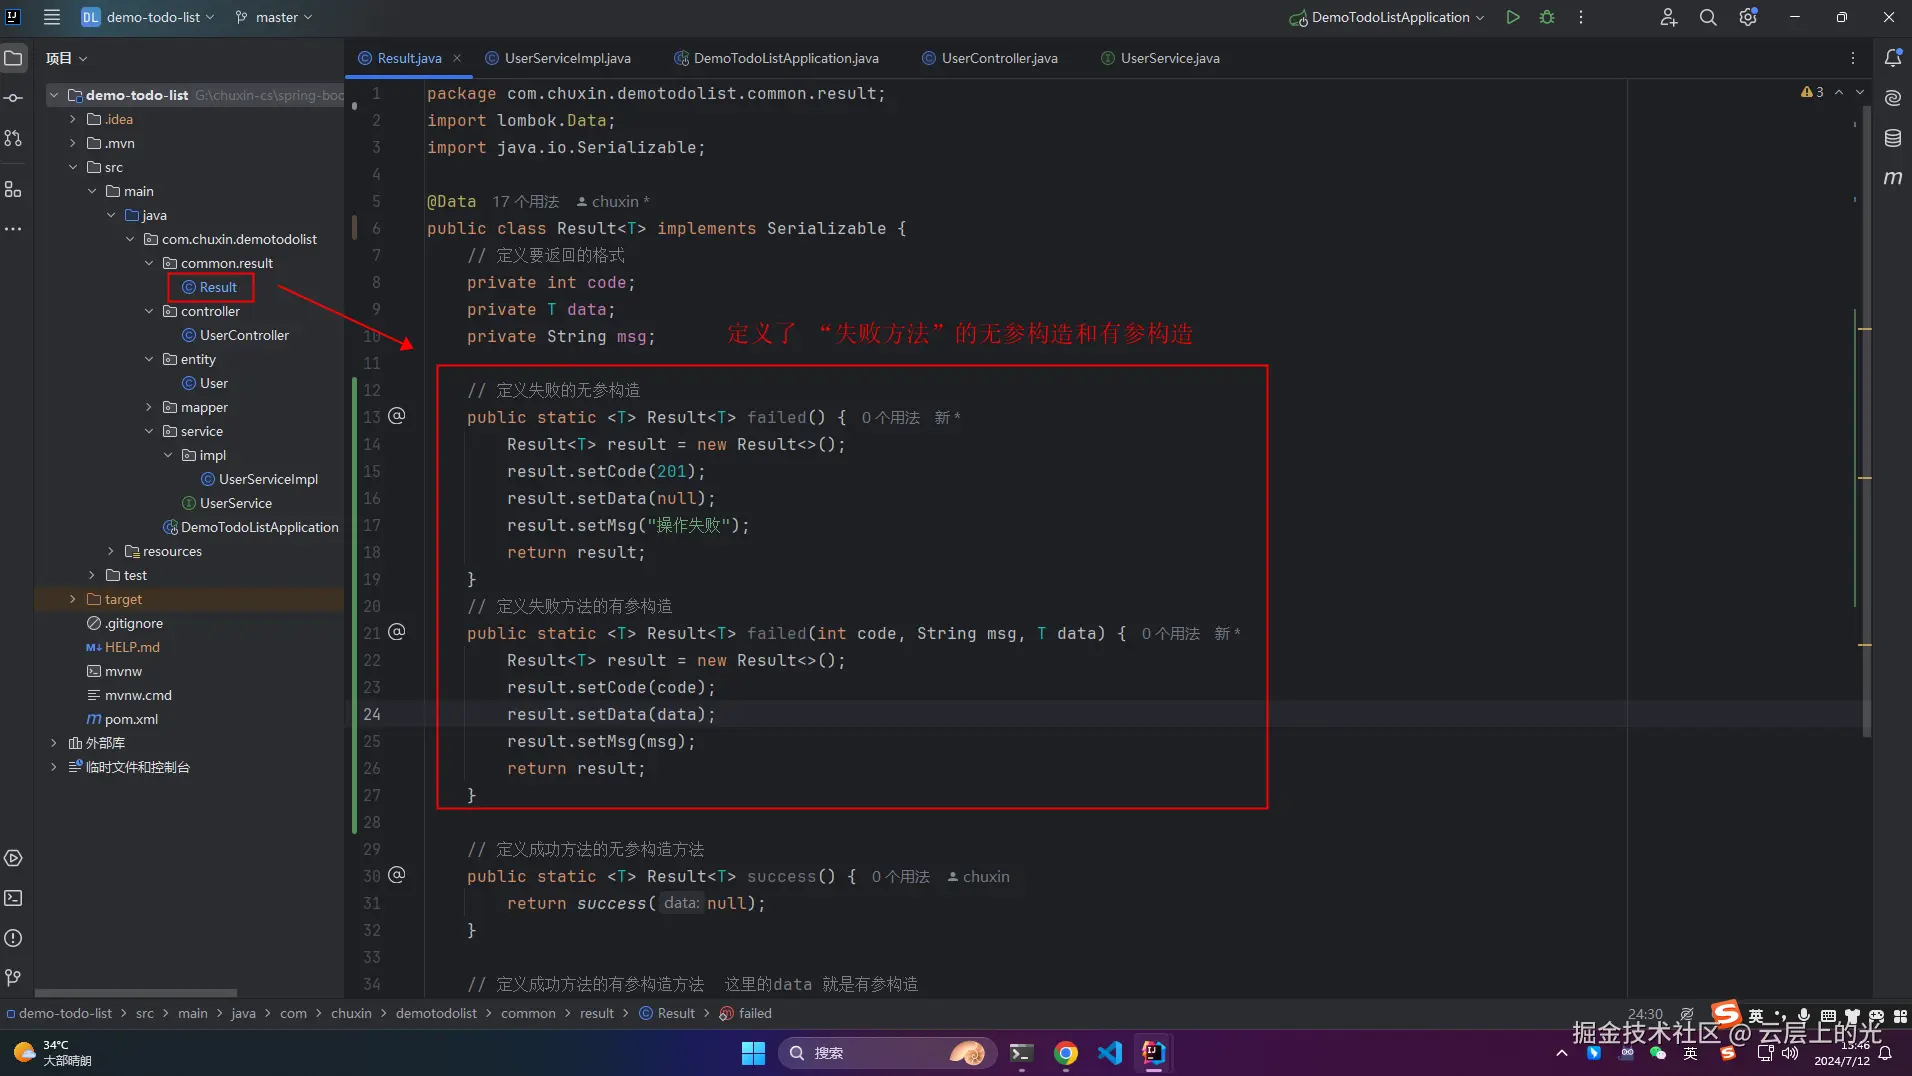The width and height of the screenshot is (1912, 1076).
Task: Switch to the UserController.java tab
Action: 990,58
